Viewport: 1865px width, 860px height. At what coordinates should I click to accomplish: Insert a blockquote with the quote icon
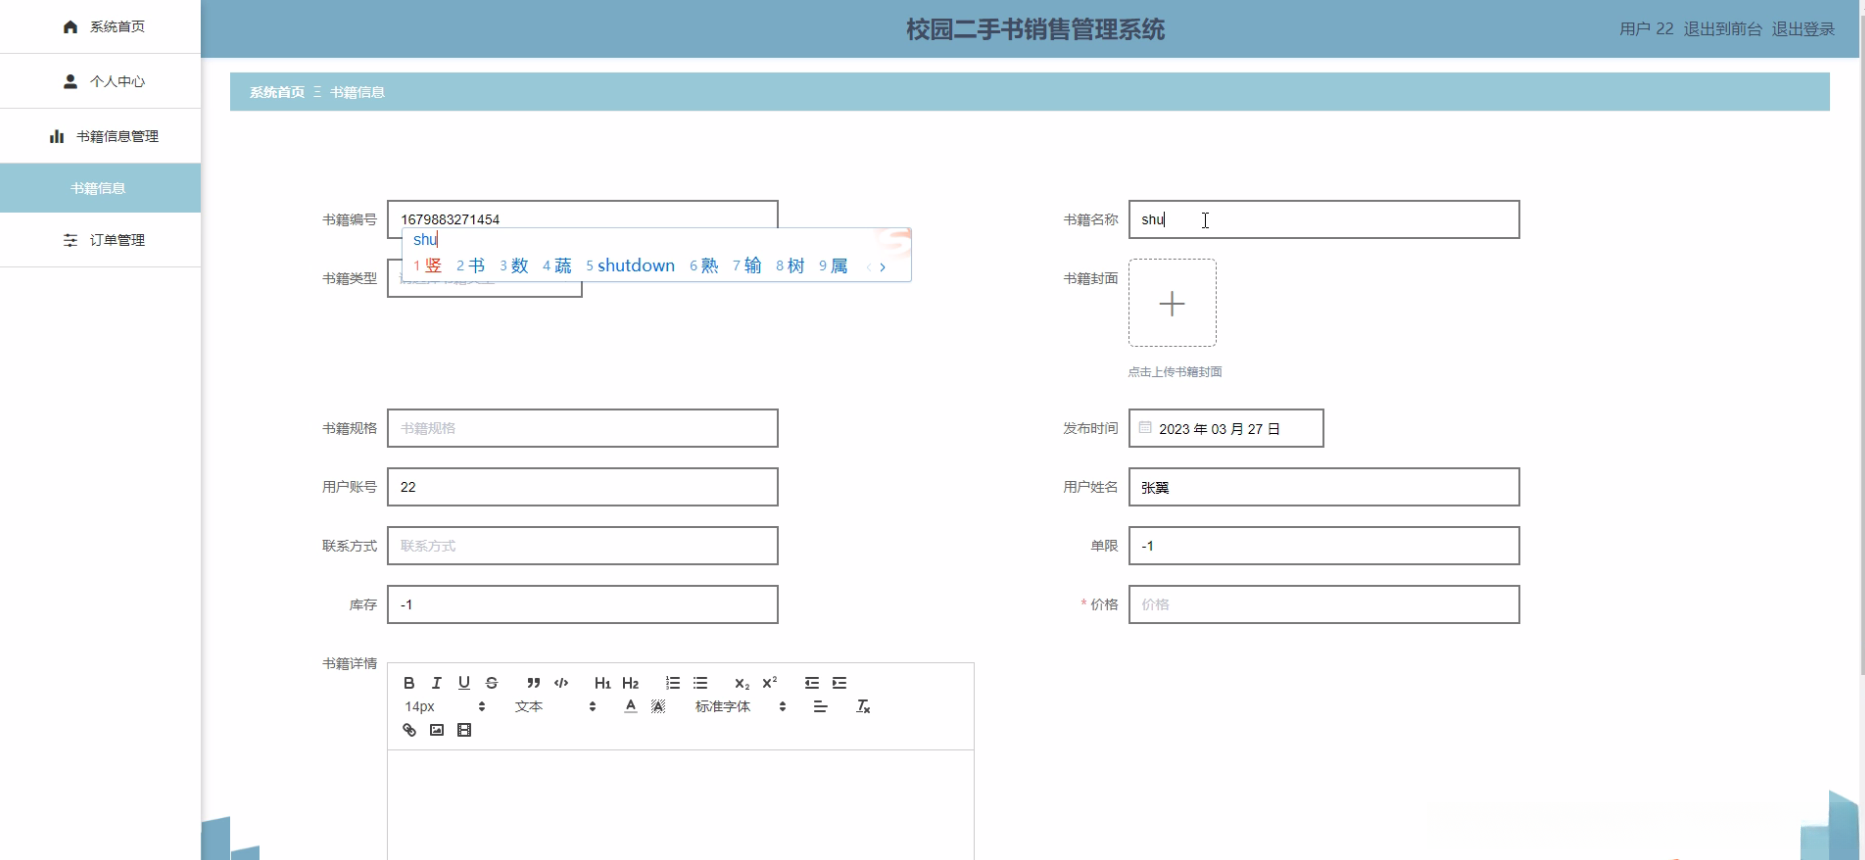pos(533,683)
